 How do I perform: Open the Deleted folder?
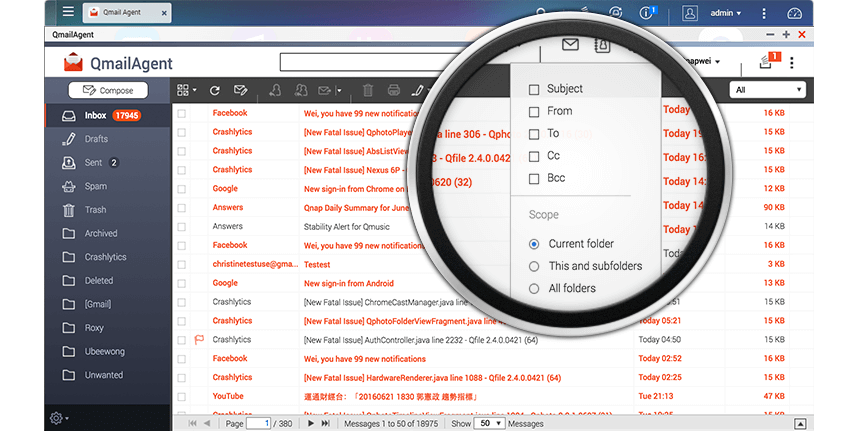tap(108, 281)
